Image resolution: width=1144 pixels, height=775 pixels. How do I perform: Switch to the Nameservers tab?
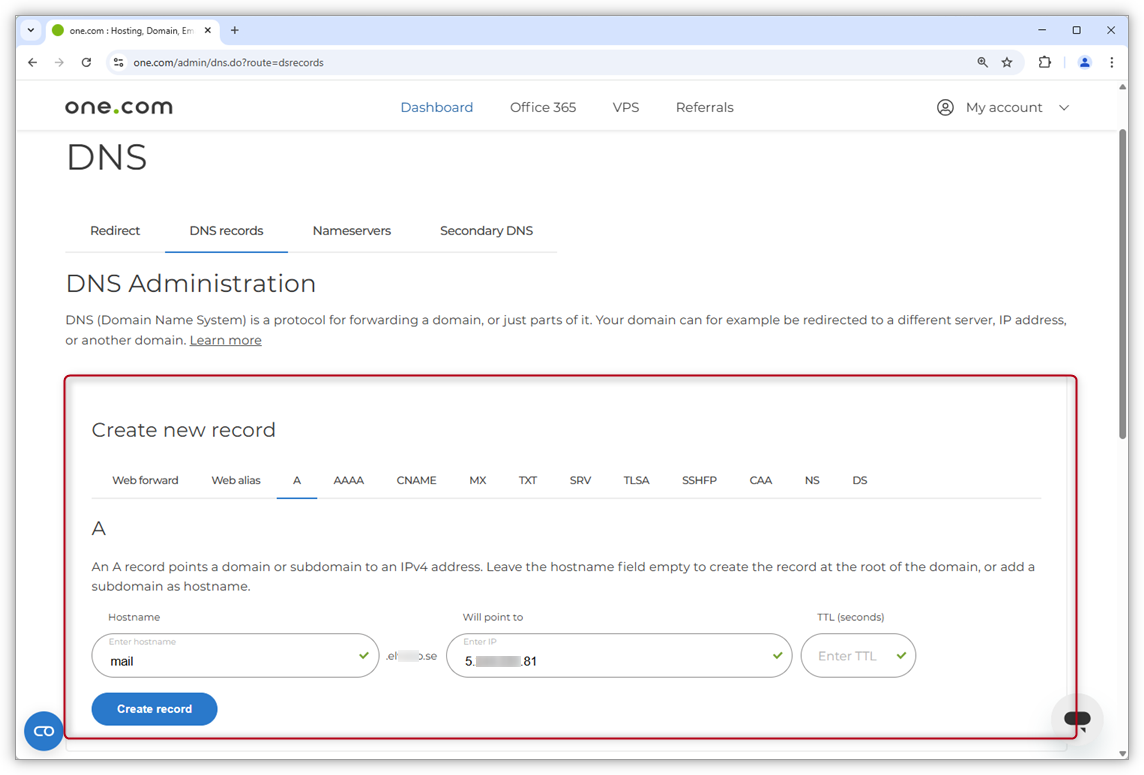point(352,230)
